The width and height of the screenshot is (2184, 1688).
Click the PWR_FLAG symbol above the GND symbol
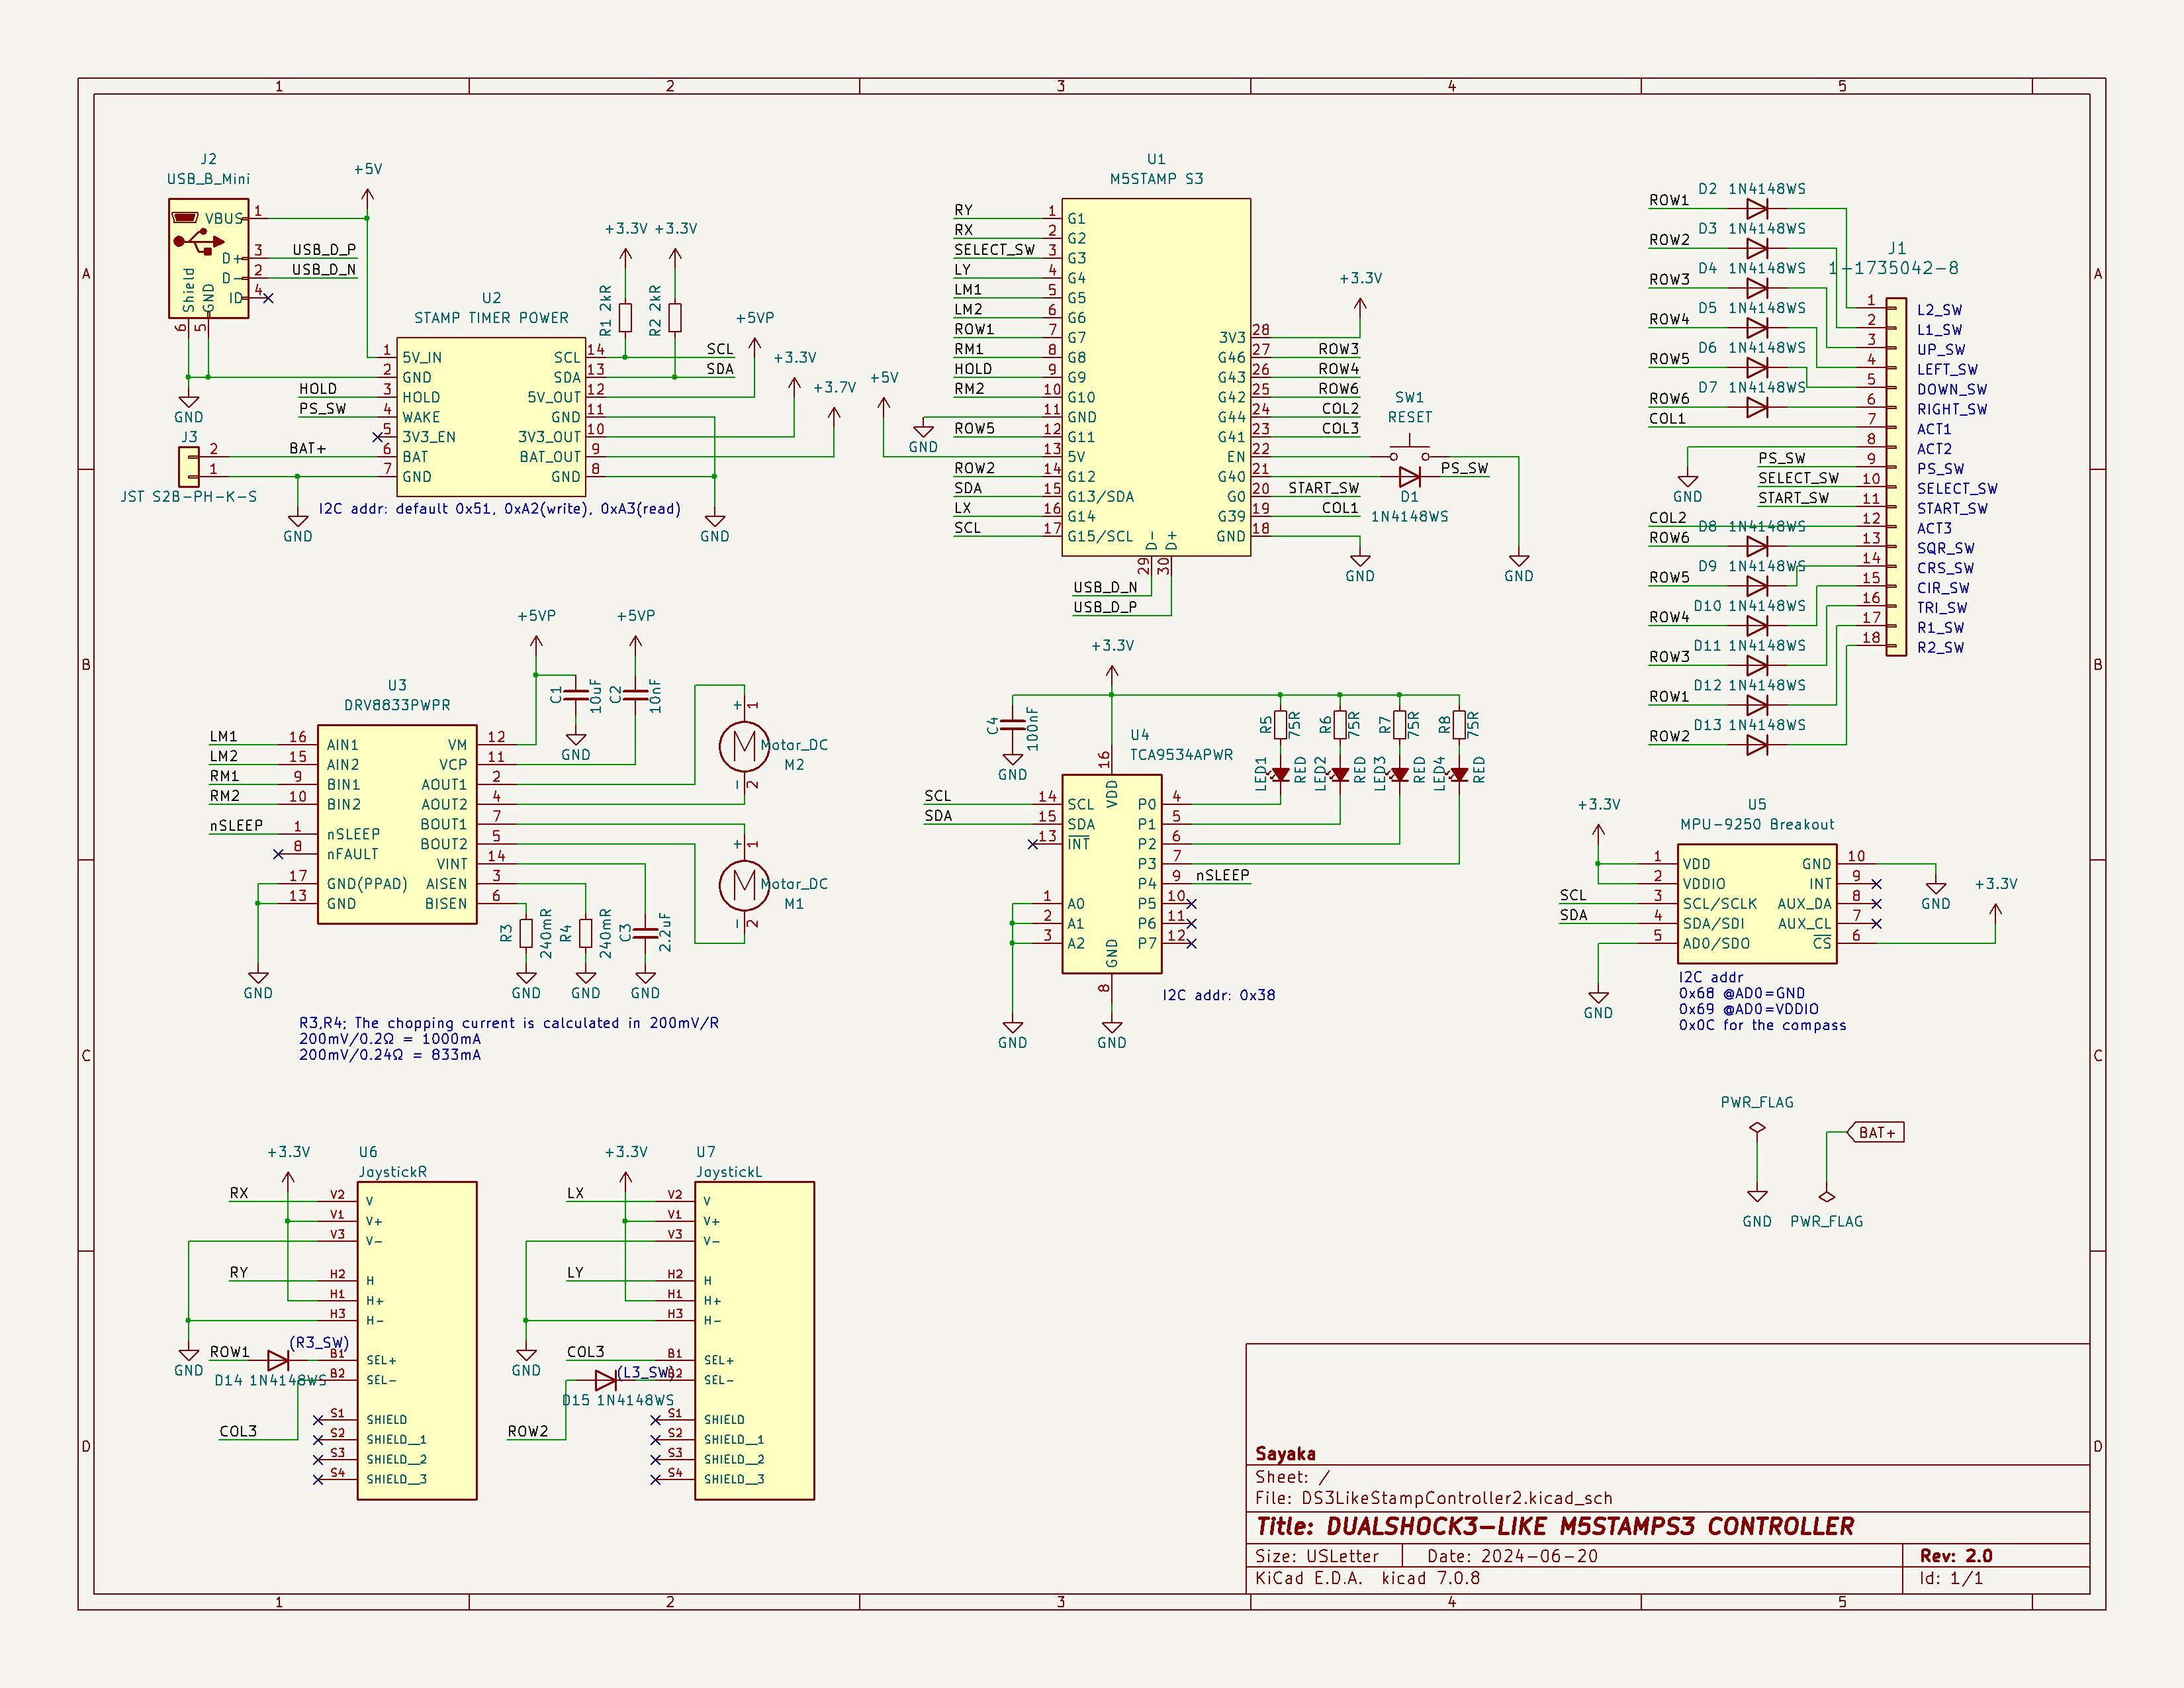coord(1757,1127)
